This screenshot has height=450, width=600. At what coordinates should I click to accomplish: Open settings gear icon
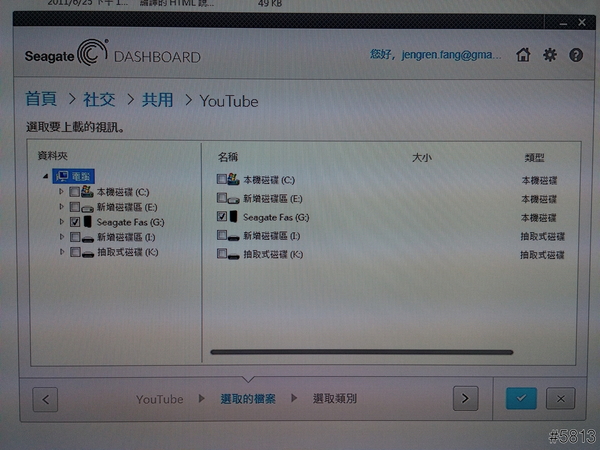pos(550,55)
